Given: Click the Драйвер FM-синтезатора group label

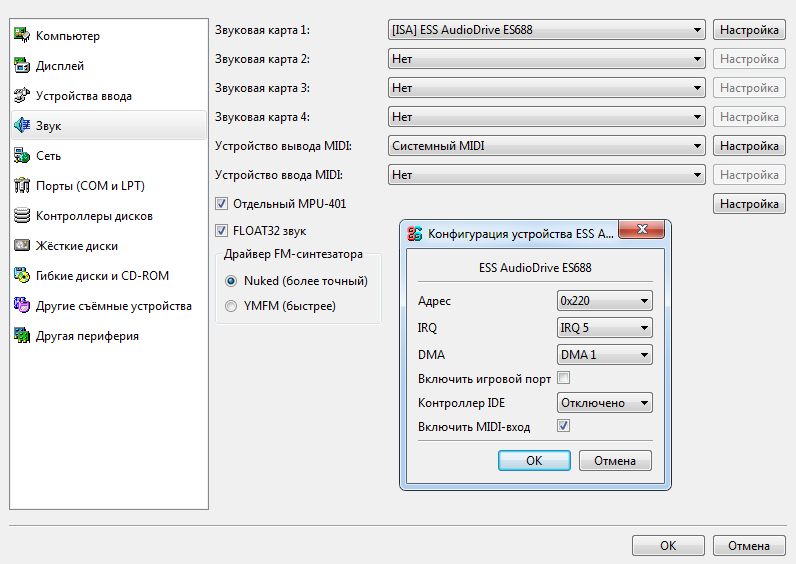Looking at the screenshot, I should 293,254.
